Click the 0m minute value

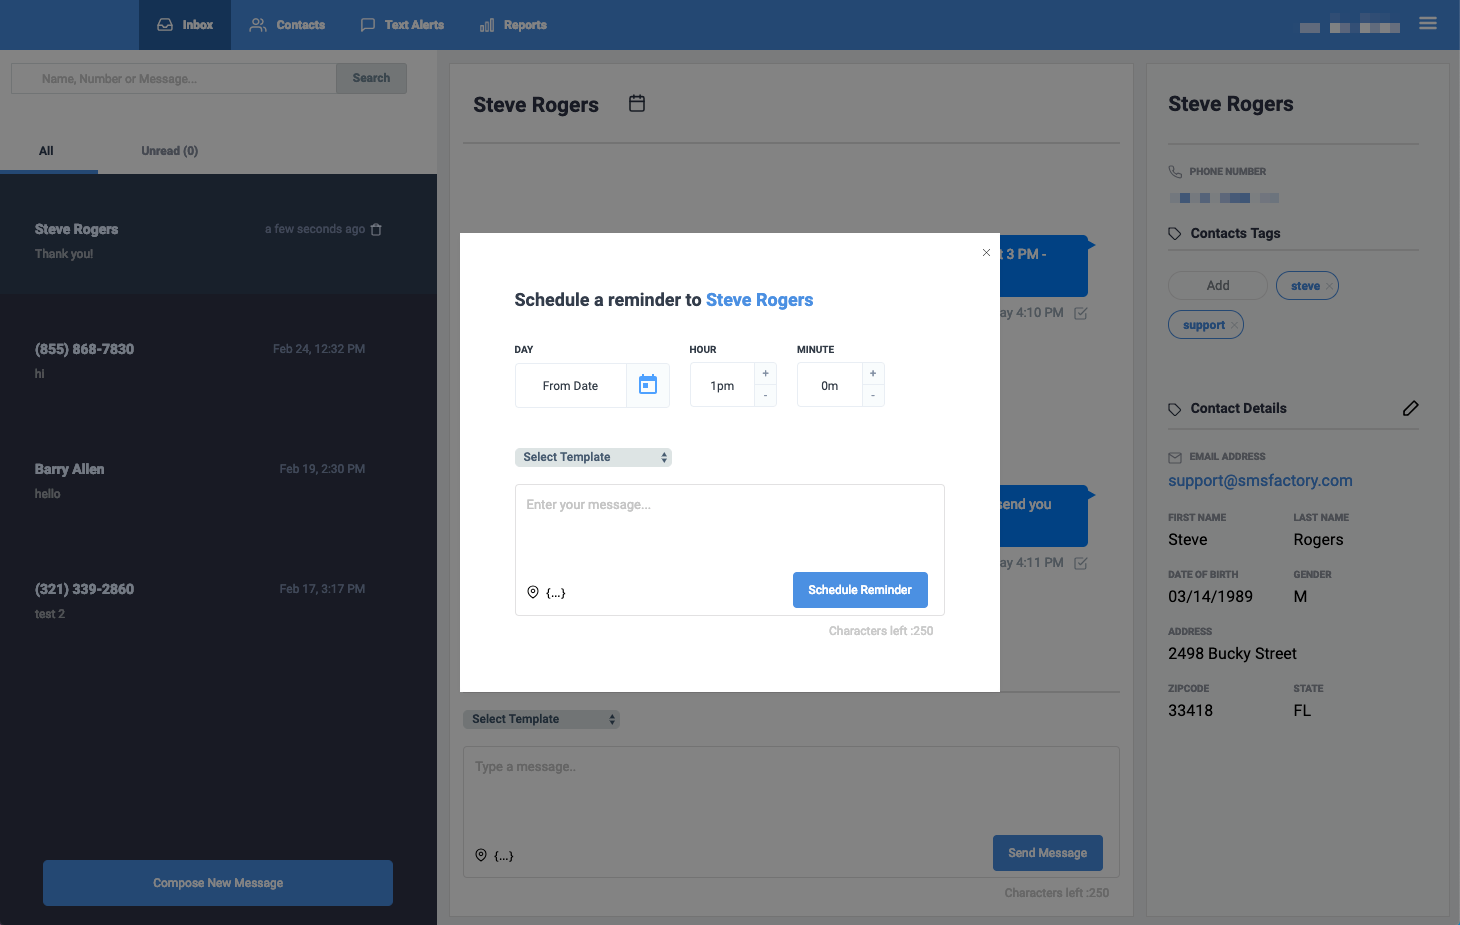tap(830, 386)
